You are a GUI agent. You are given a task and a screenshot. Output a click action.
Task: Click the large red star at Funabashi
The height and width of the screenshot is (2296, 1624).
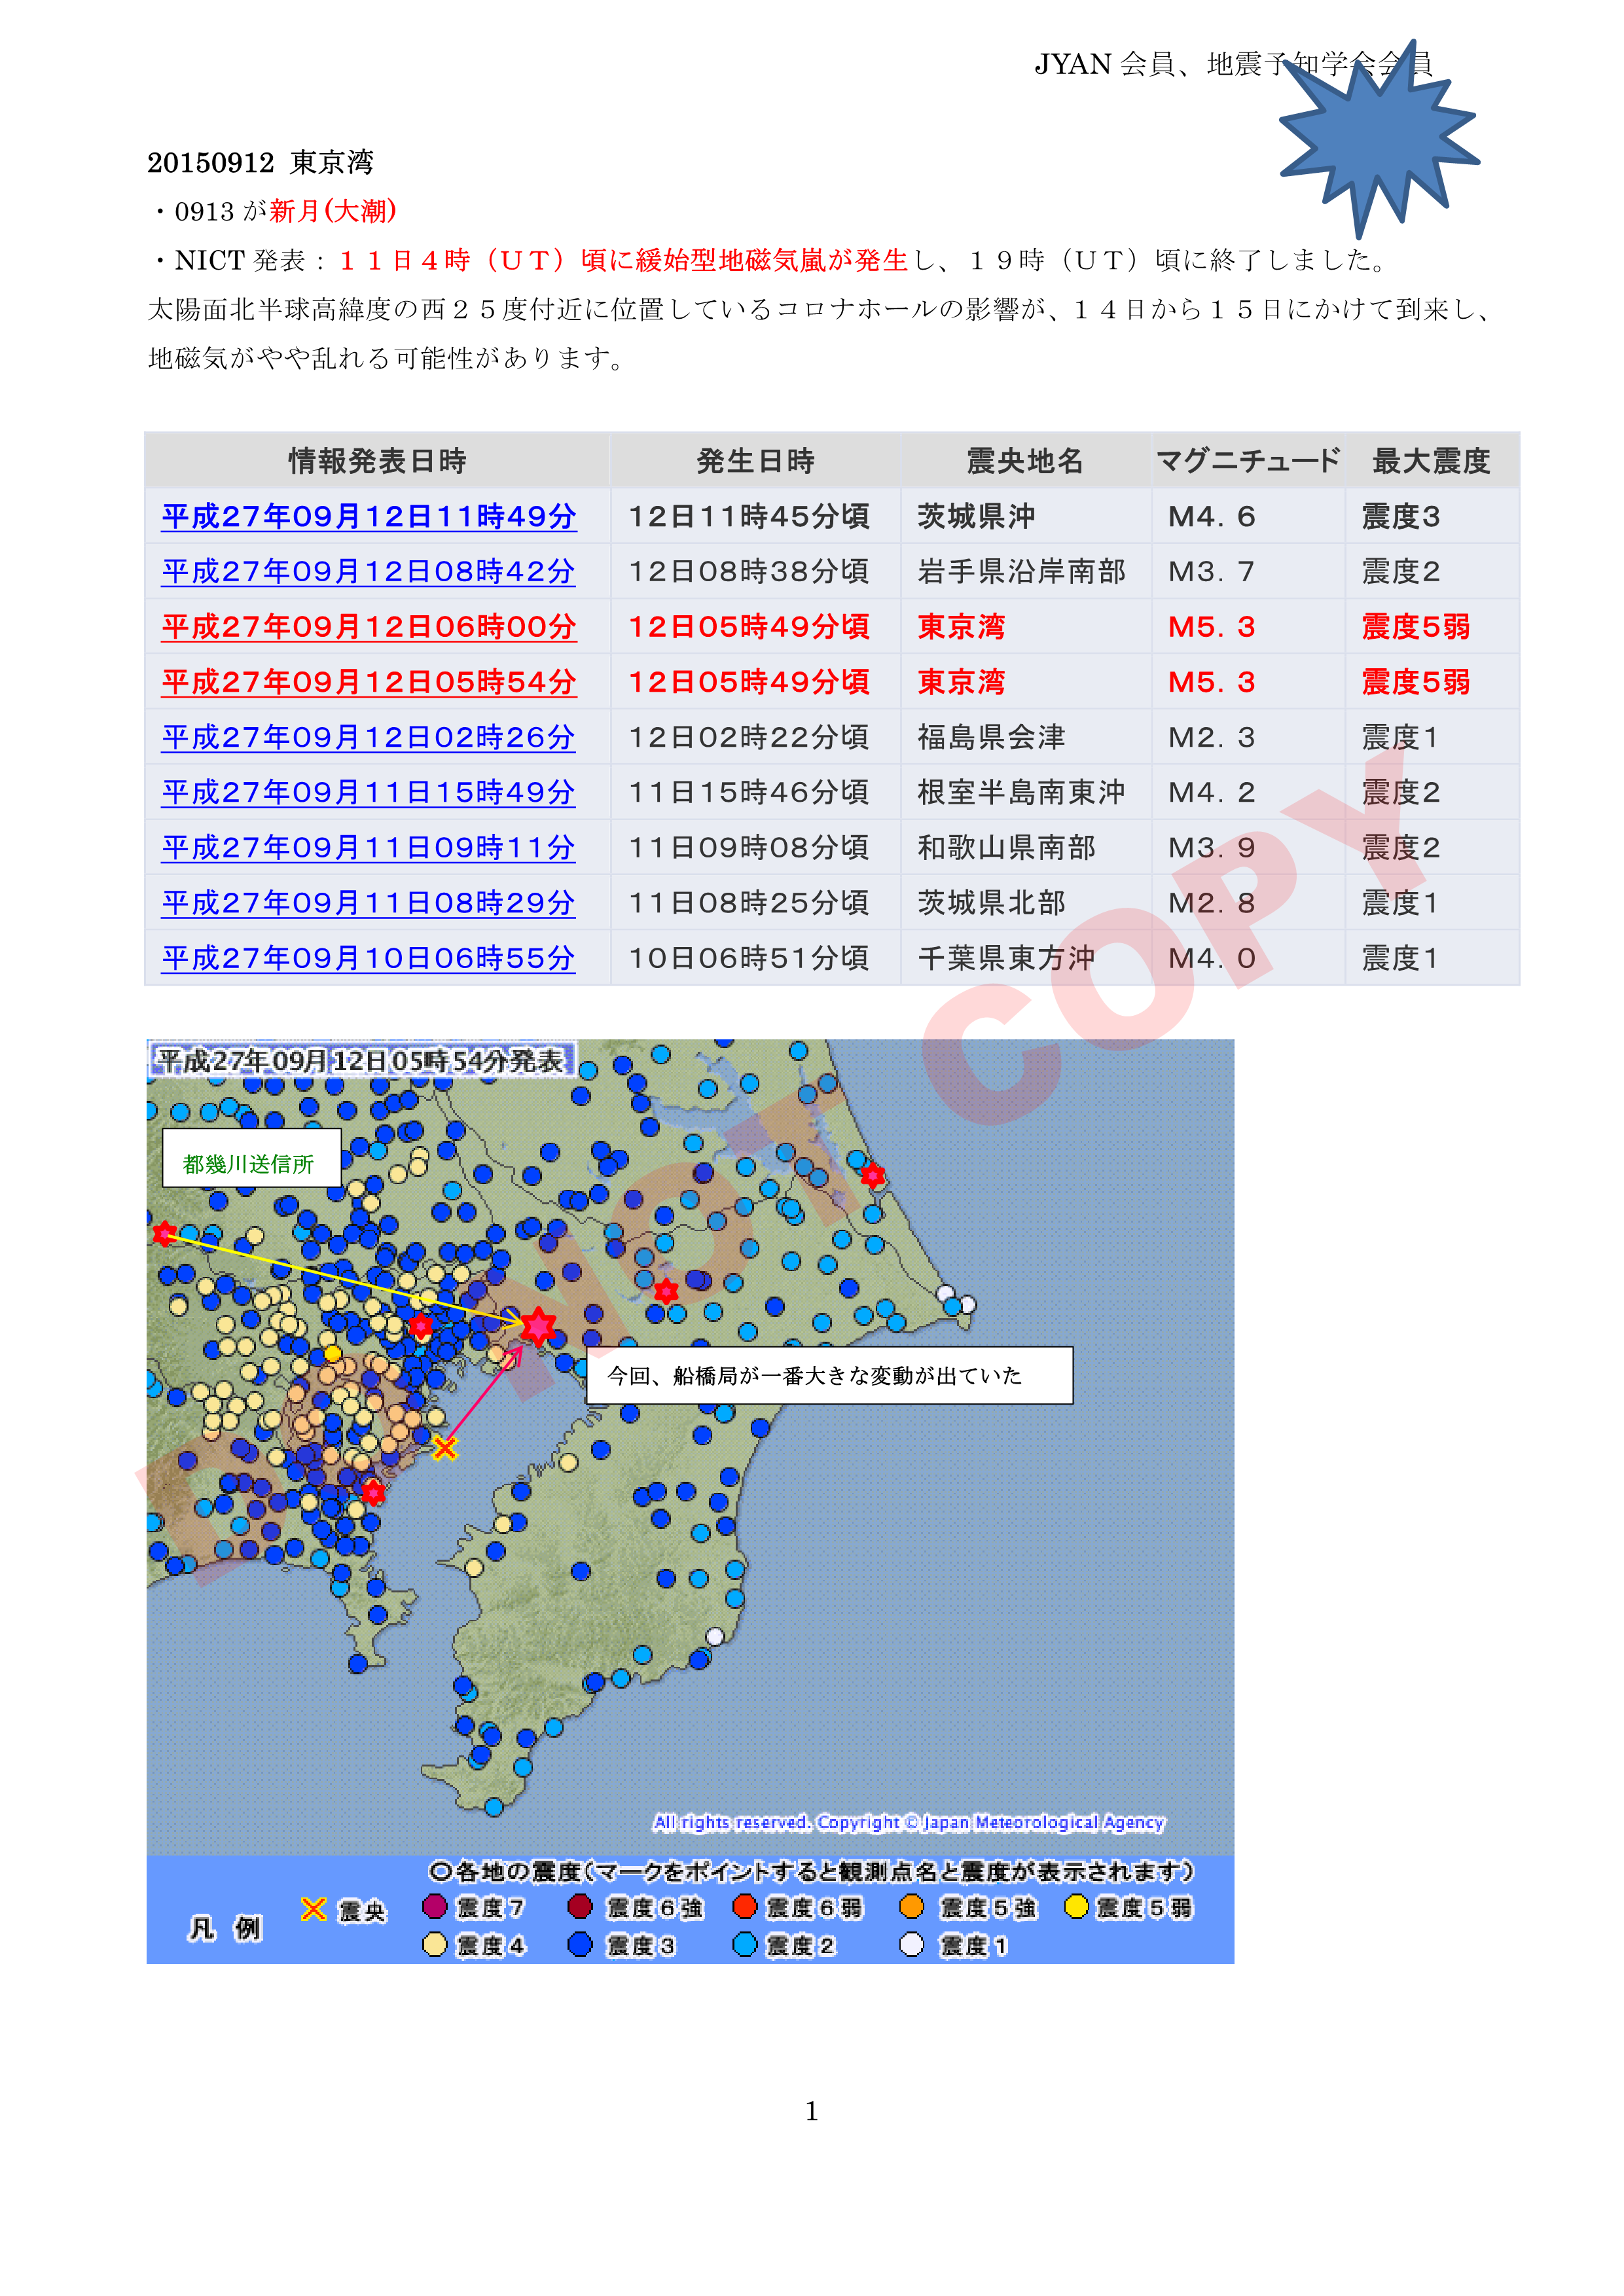538,1327
